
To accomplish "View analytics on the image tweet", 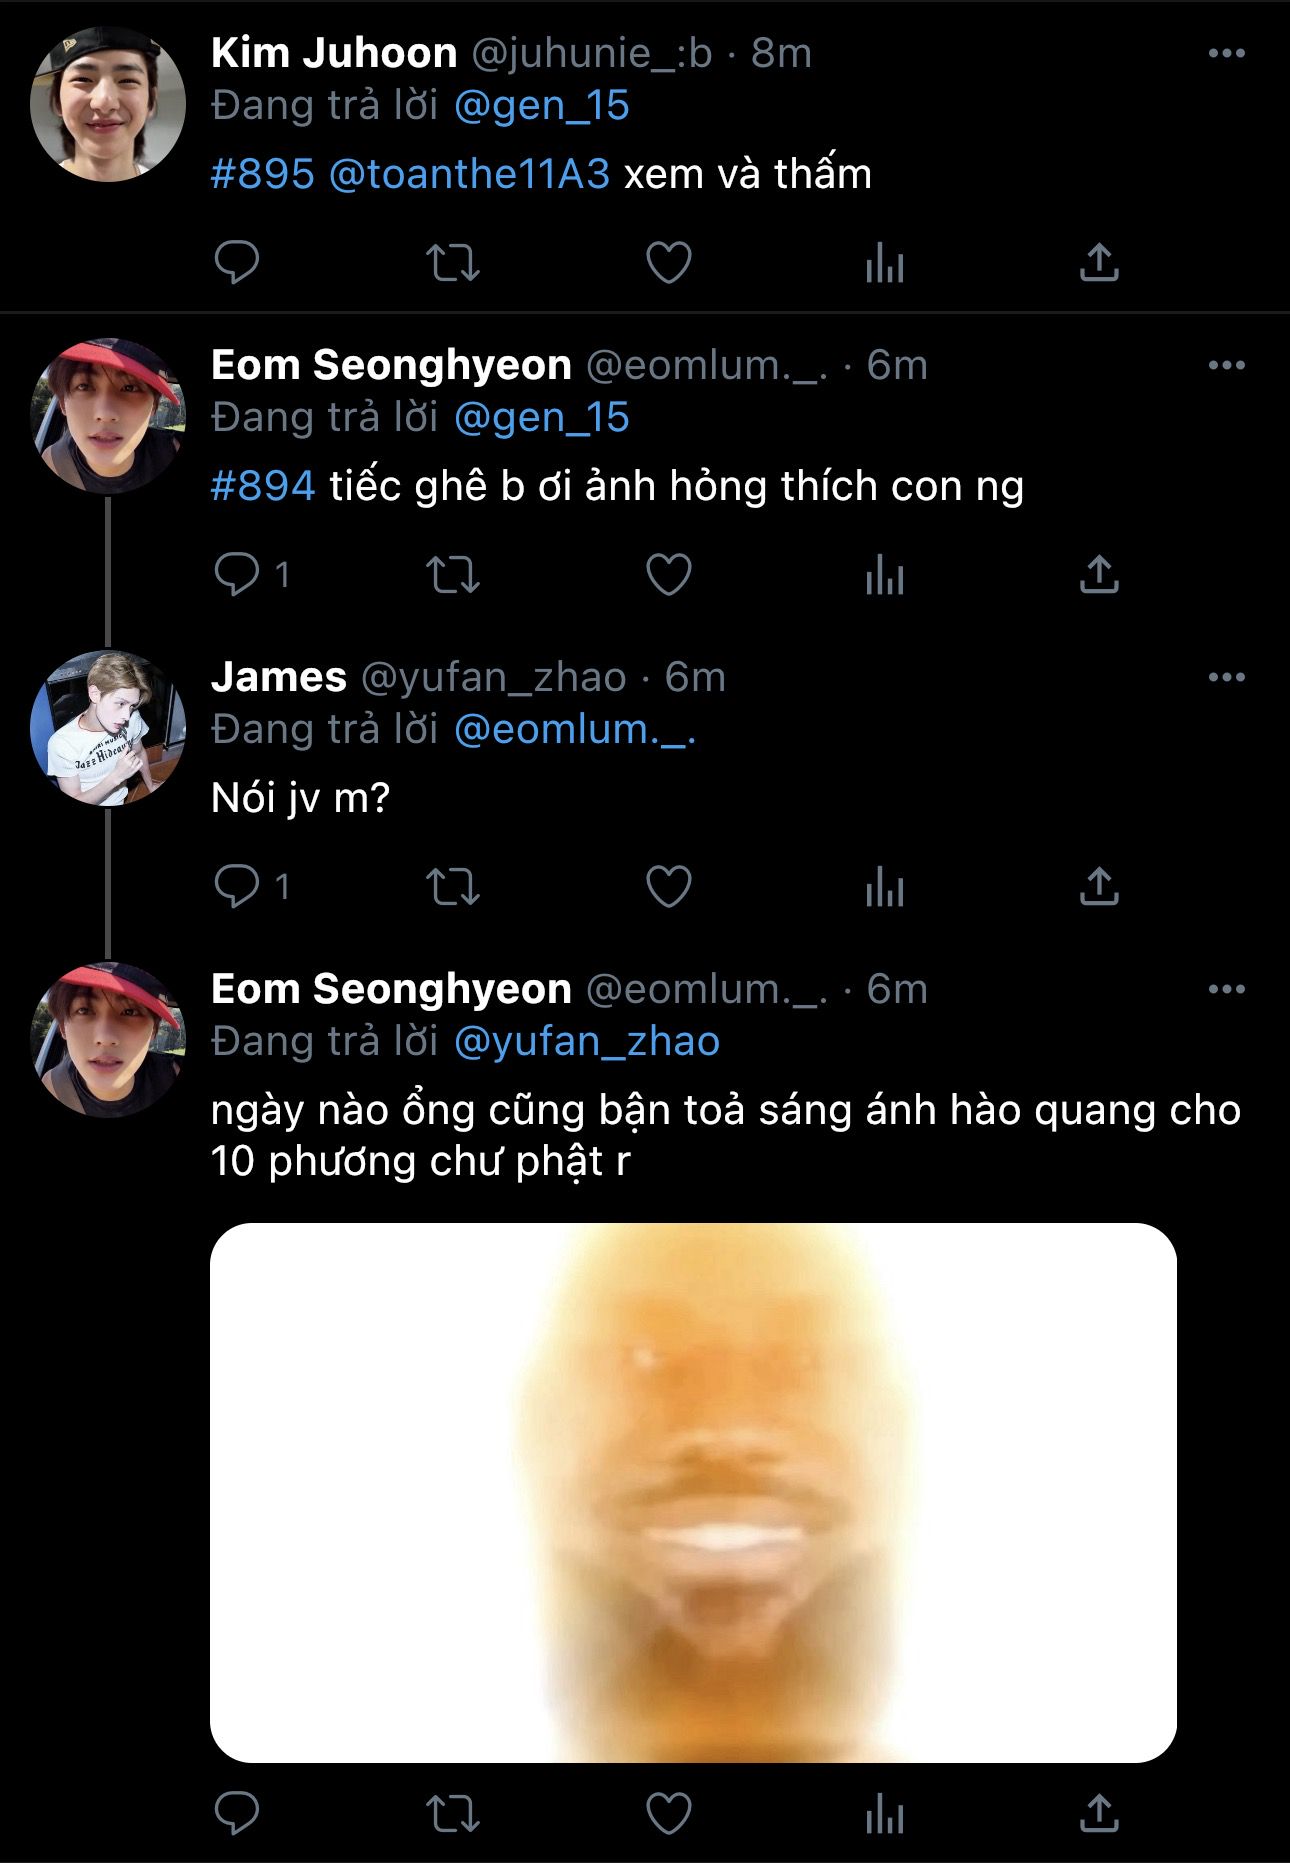I will pyautogui.click(x=884, y=1816).
